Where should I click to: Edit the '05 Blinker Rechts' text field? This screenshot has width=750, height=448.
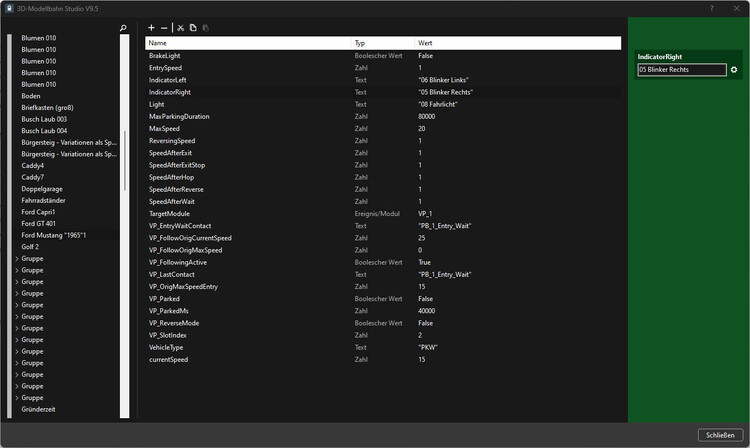click(x=681, y=70)
